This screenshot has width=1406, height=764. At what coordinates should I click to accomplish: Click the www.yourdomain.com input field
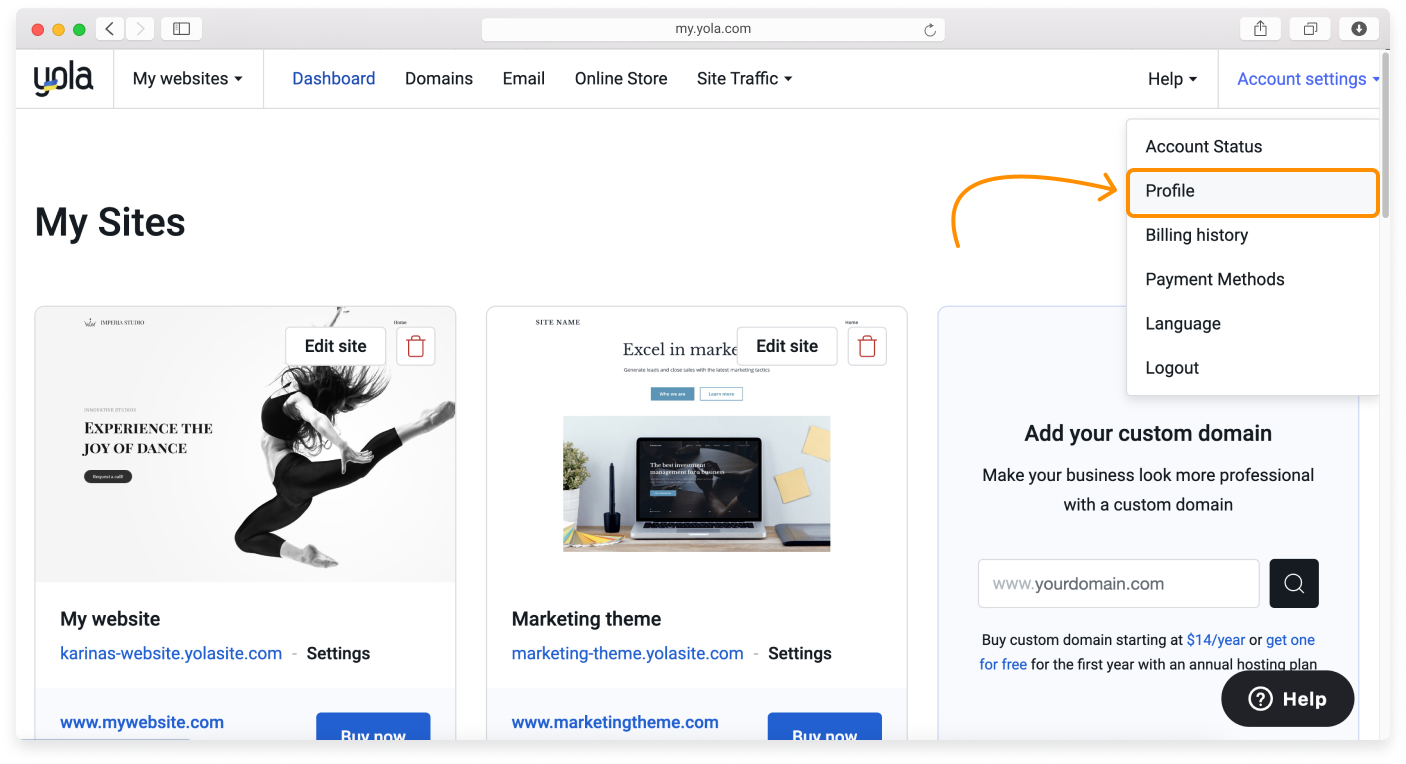pos(1117,583)
